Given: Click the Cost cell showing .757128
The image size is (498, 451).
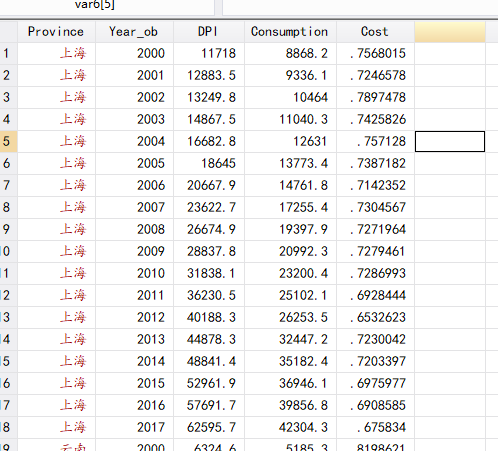Looking at the screenshot, I should point(375,141).
